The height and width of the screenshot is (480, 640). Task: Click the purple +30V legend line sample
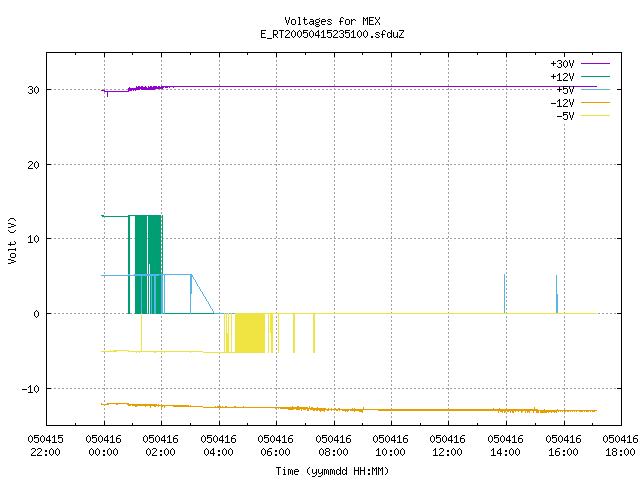pos(595,64)
